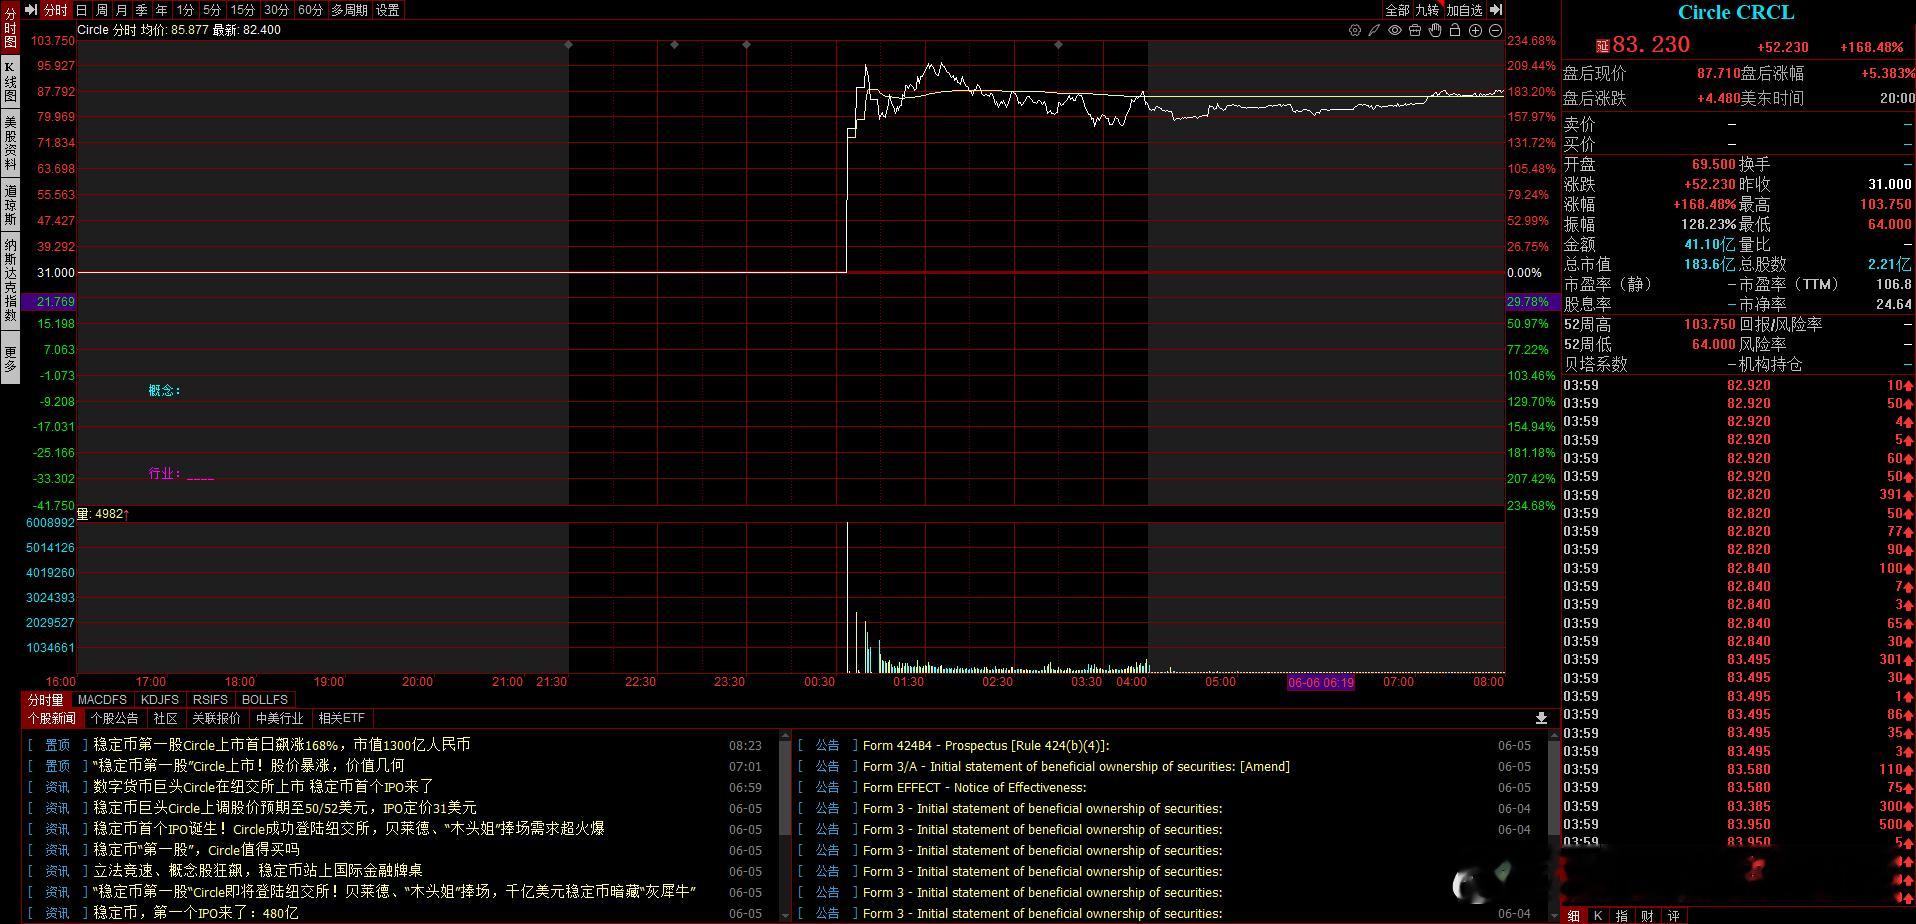This screenshot has width=1916, height=924.
Task: Open Form 3/A Amend announcement
Action: tap(1076, 767)
